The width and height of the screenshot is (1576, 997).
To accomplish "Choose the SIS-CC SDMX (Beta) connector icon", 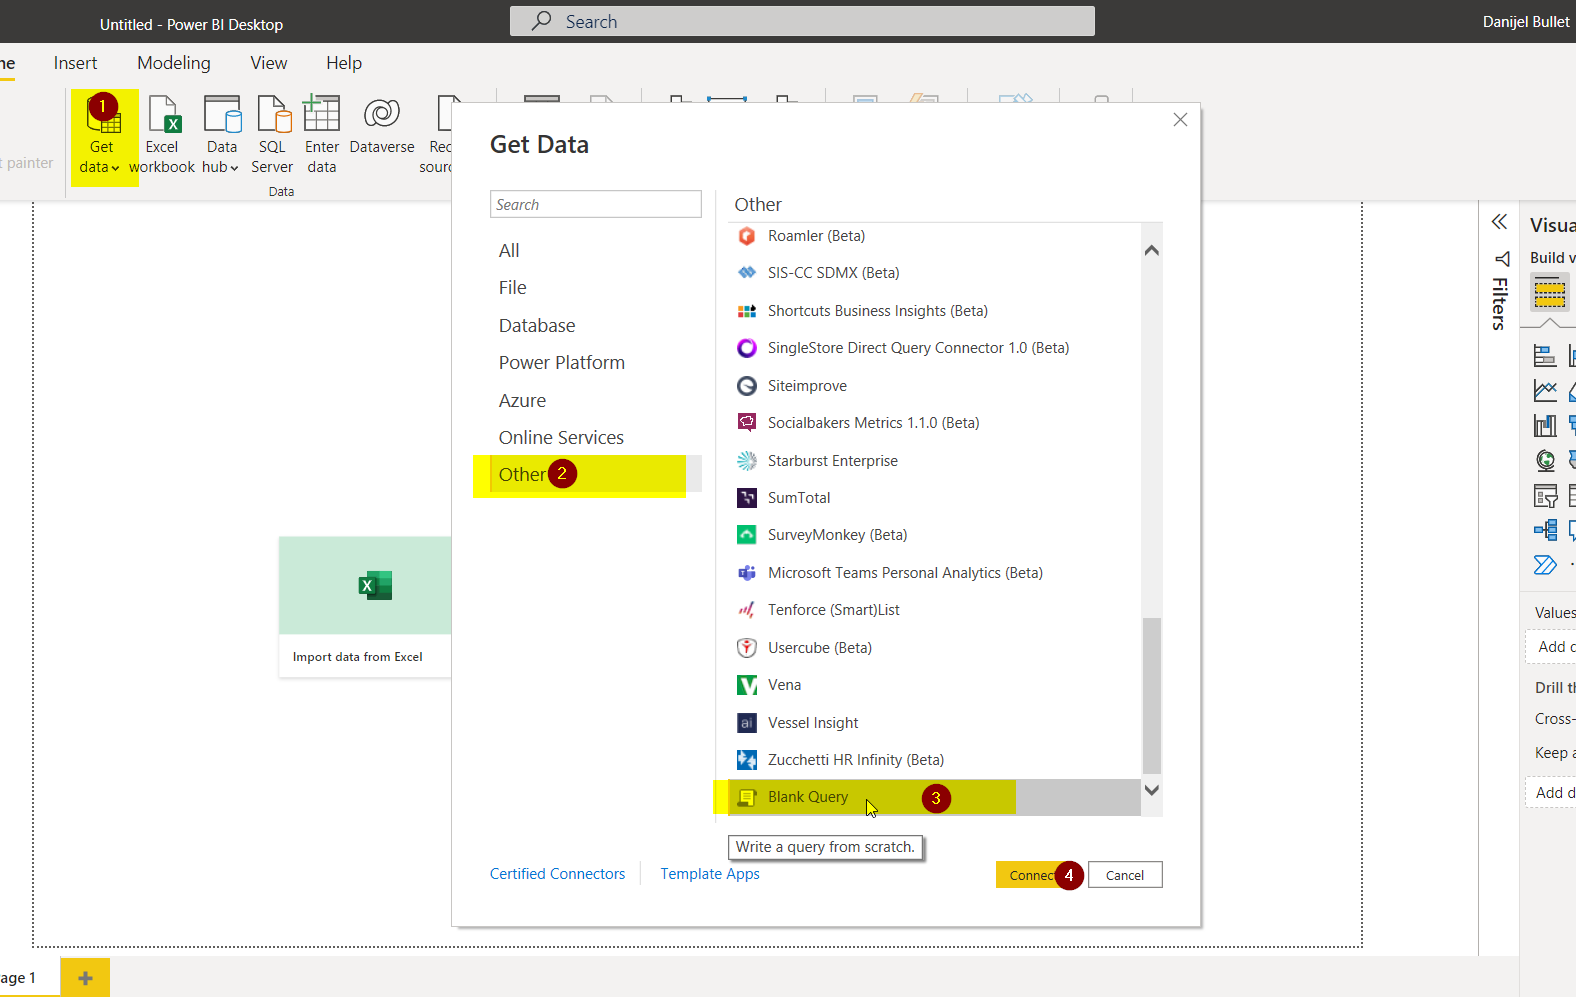I will [x=747, y=273].
